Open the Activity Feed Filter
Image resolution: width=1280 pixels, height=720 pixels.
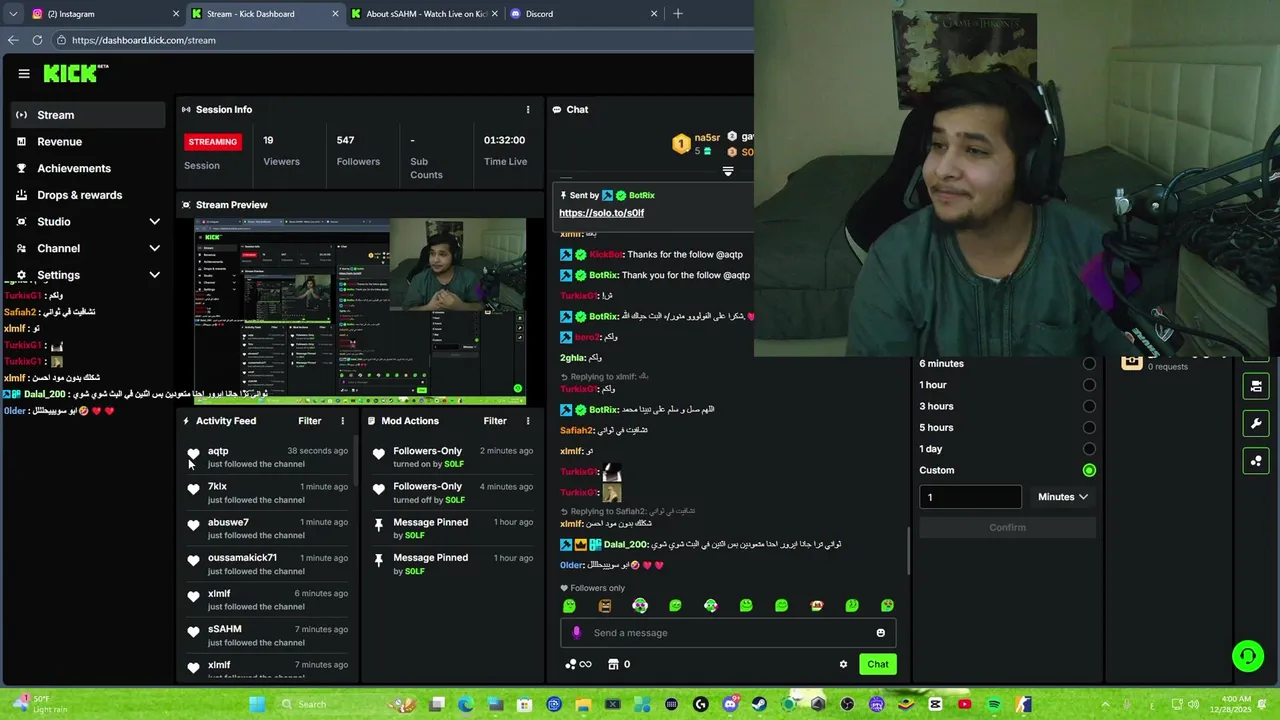coord(310,421)
